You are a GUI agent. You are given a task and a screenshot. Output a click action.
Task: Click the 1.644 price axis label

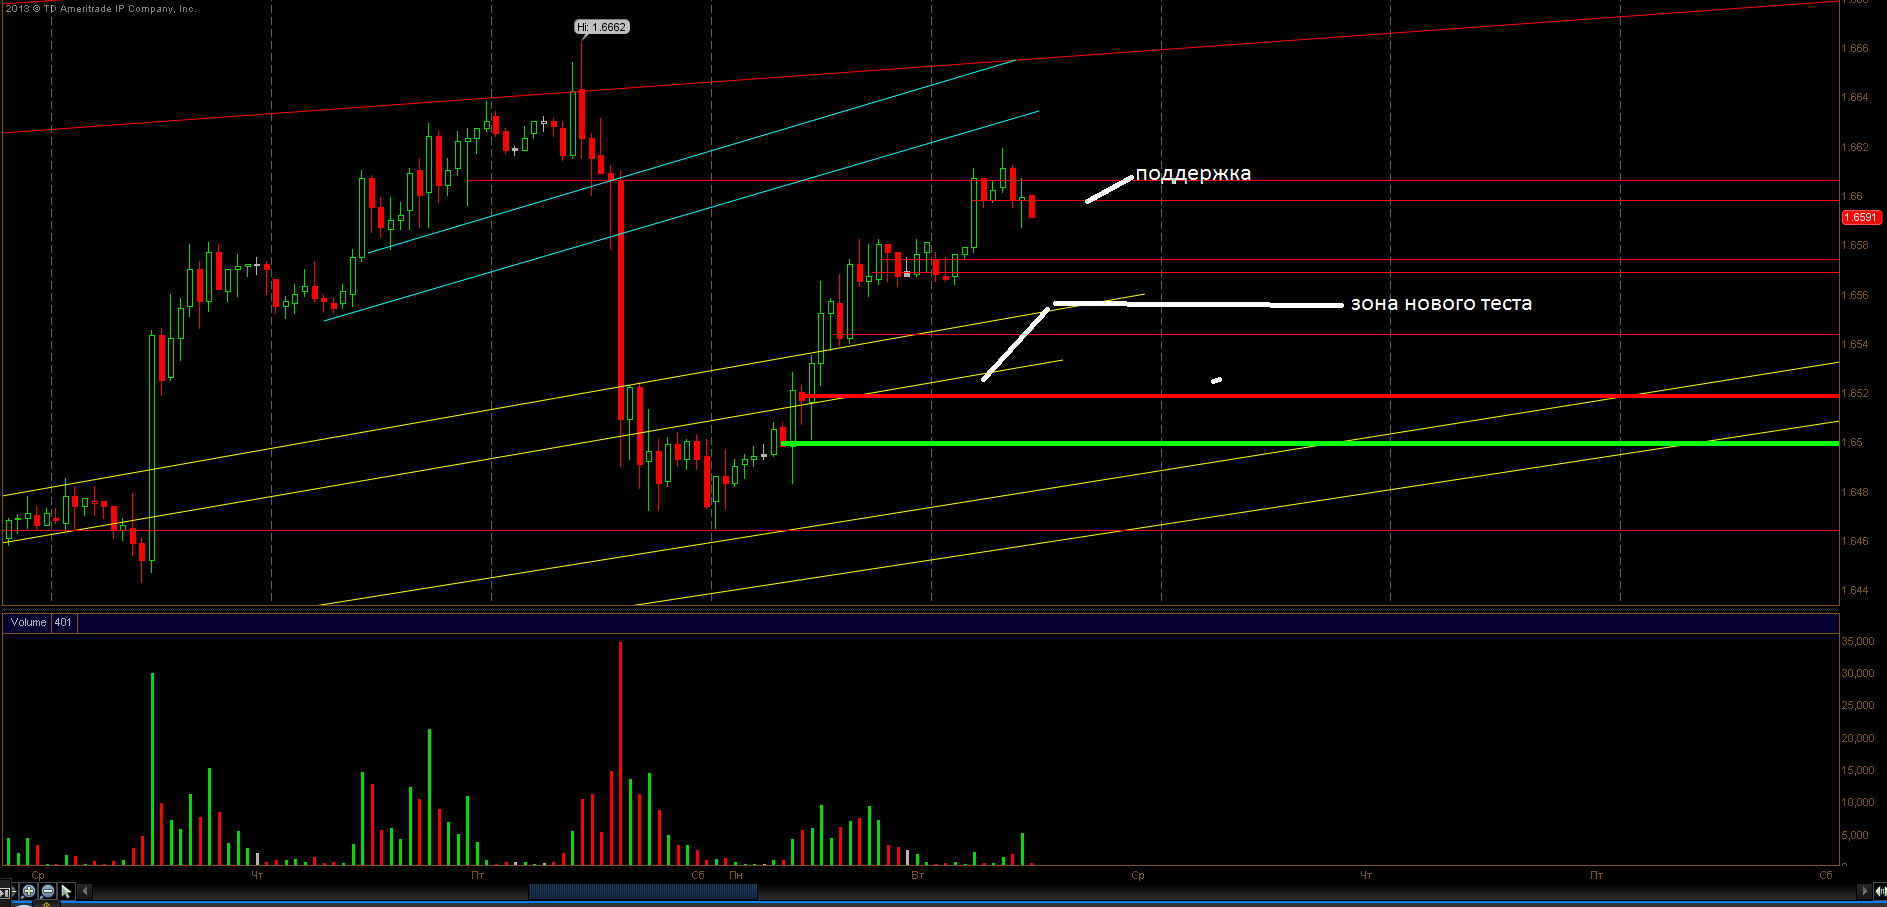pyautogui.click(x=1855, y=590)
